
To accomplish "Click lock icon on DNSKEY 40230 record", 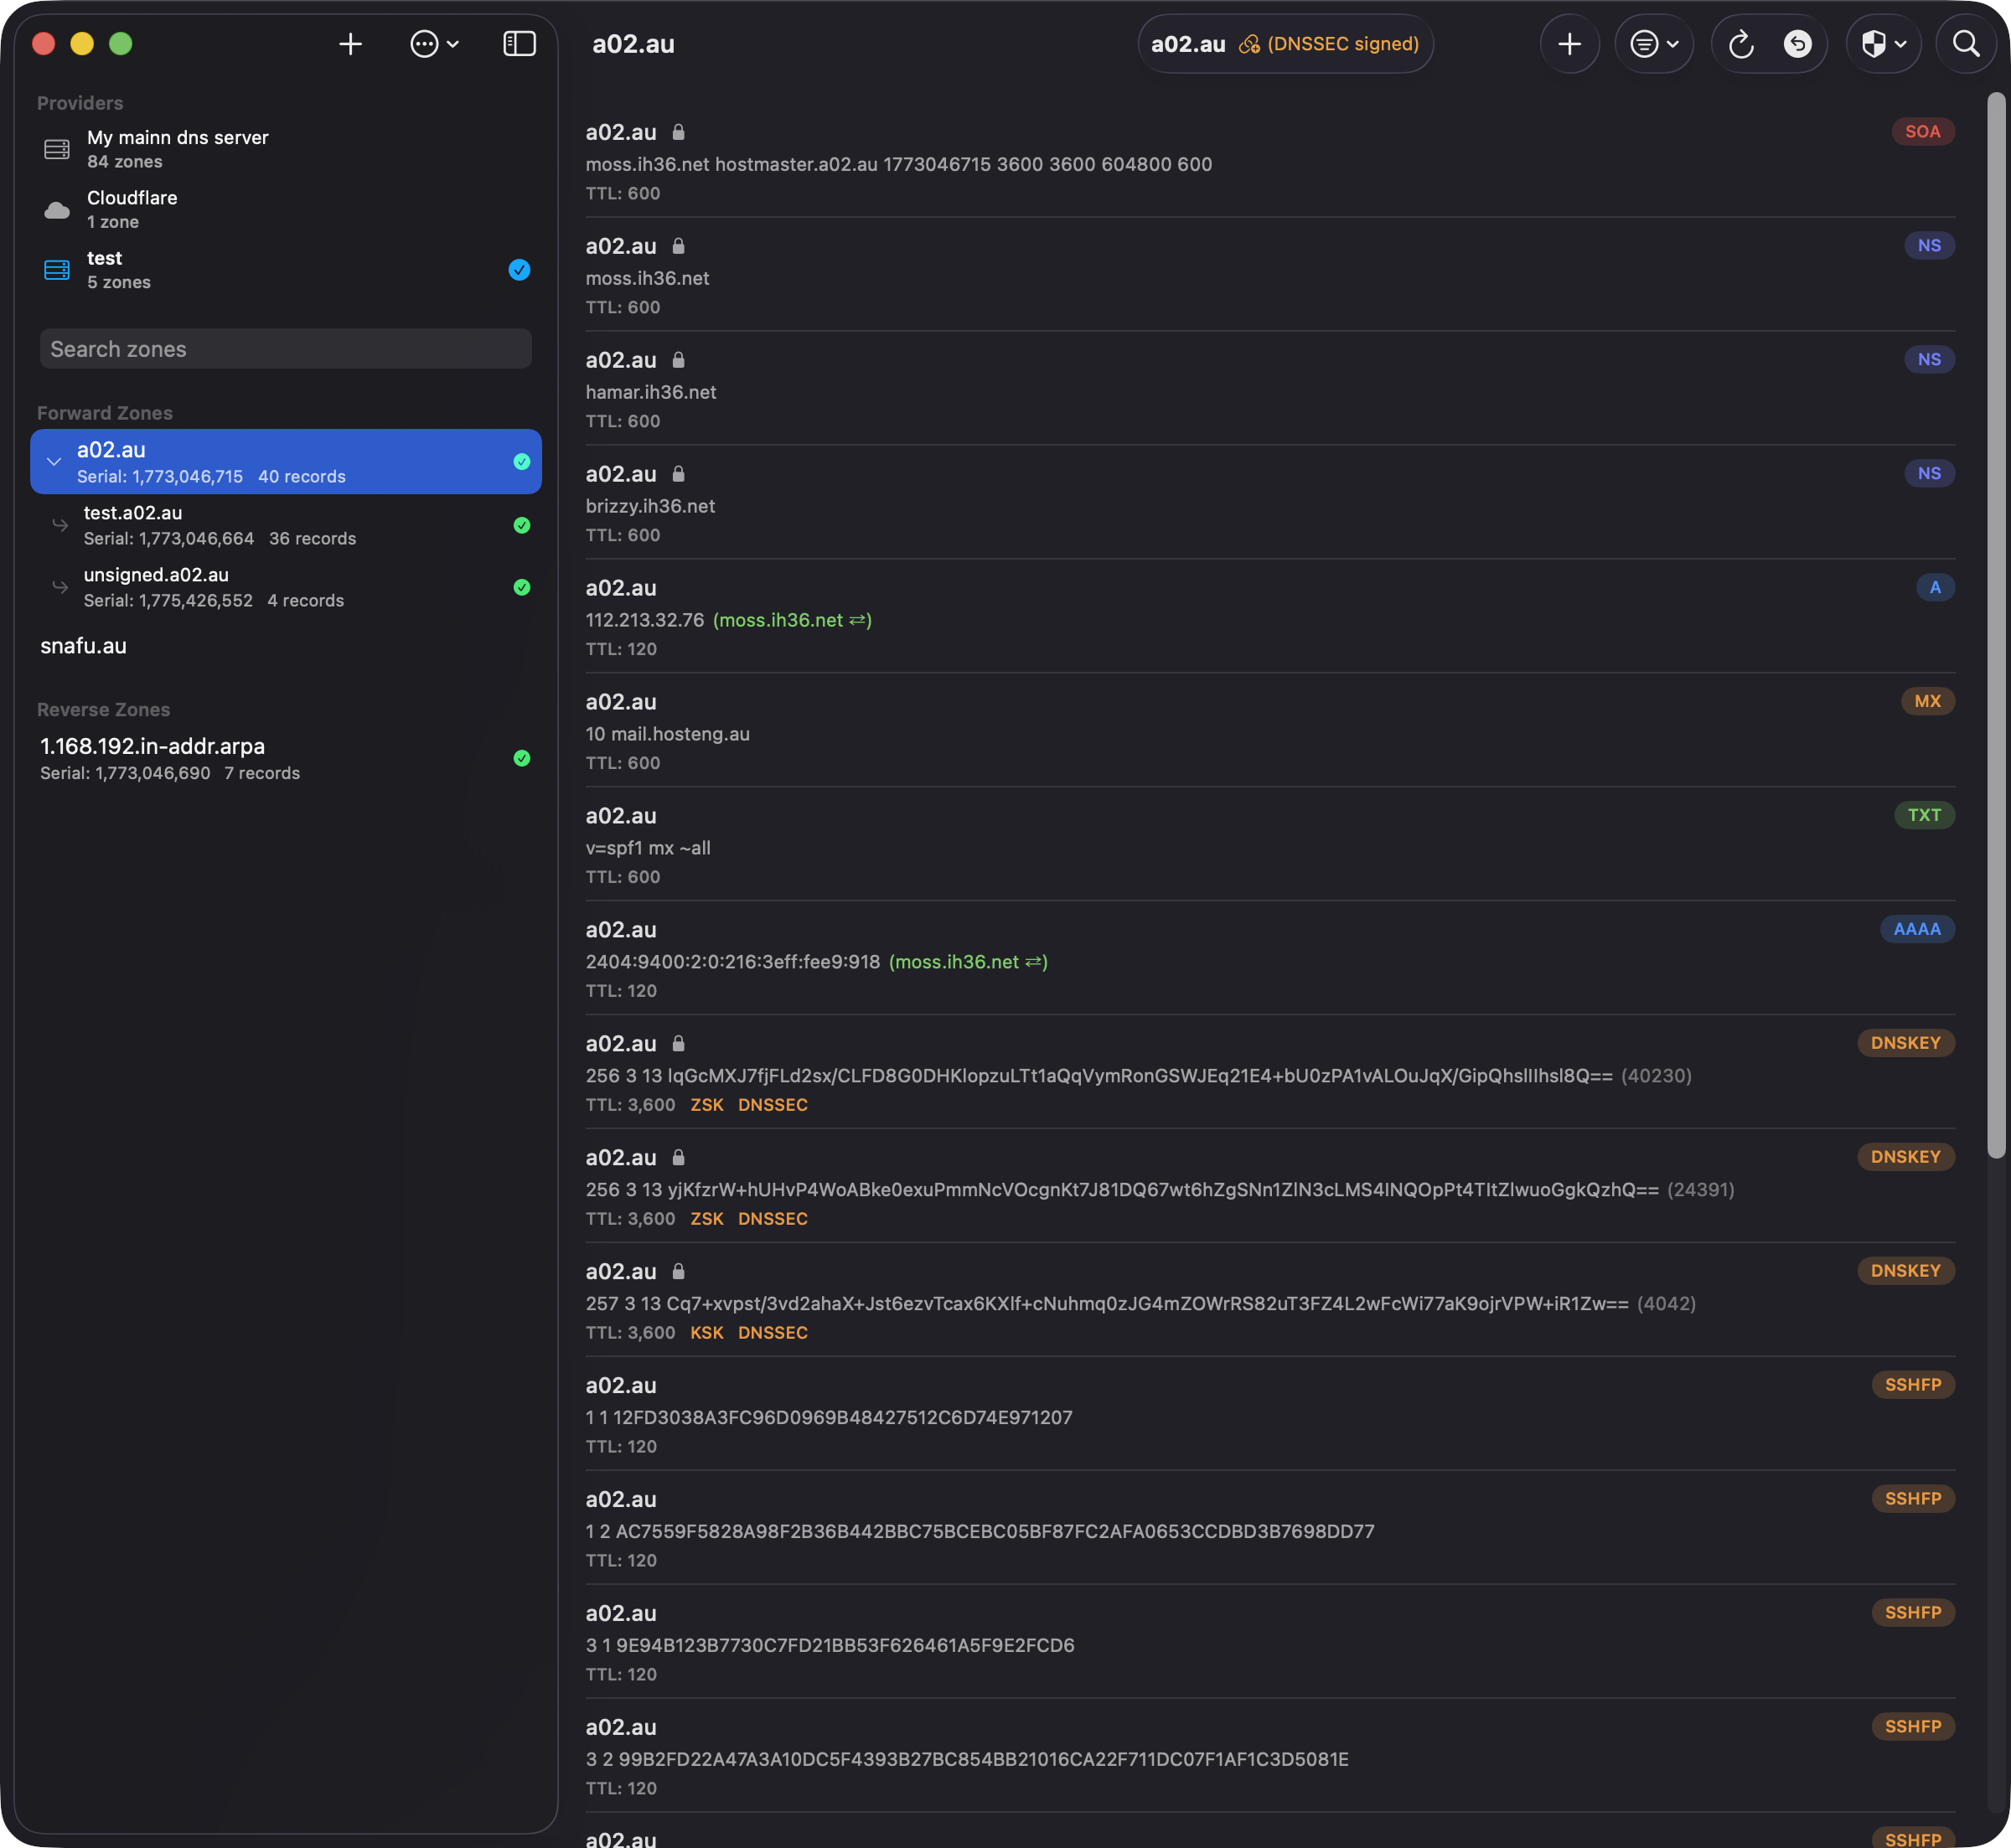I will [678, 1044].
